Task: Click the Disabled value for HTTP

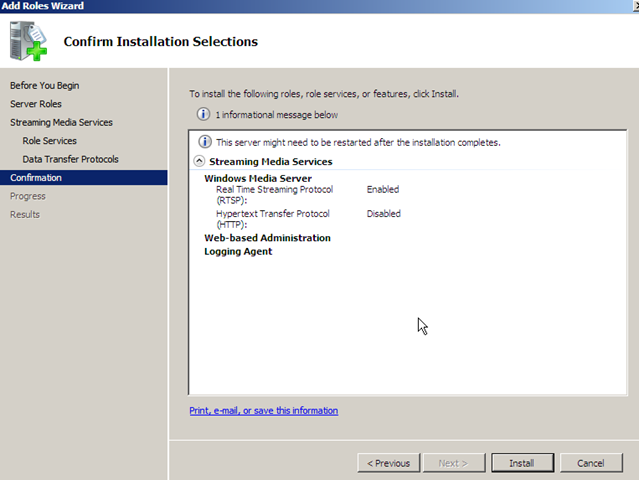Action: pyautogui.click(x=383, y=214)
